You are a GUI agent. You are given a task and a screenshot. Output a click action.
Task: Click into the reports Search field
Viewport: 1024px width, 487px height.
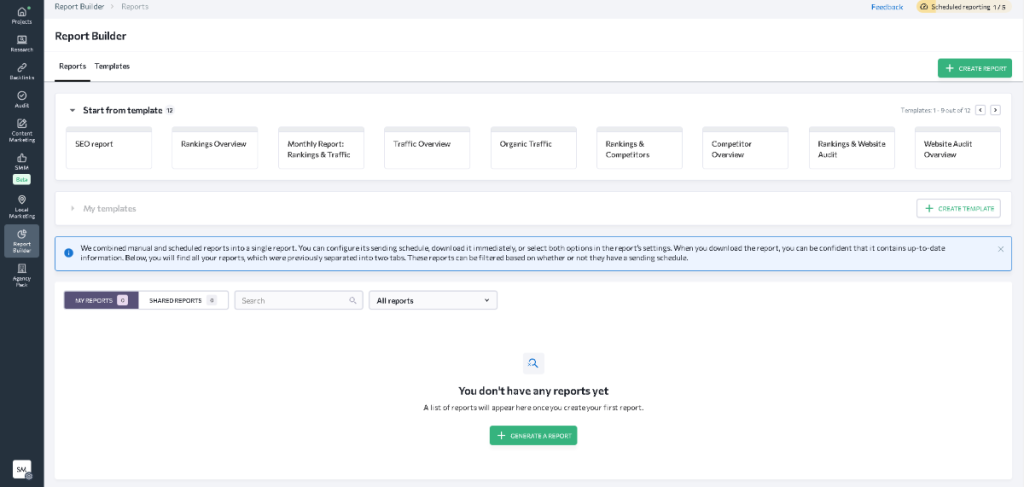coord(298,300)
